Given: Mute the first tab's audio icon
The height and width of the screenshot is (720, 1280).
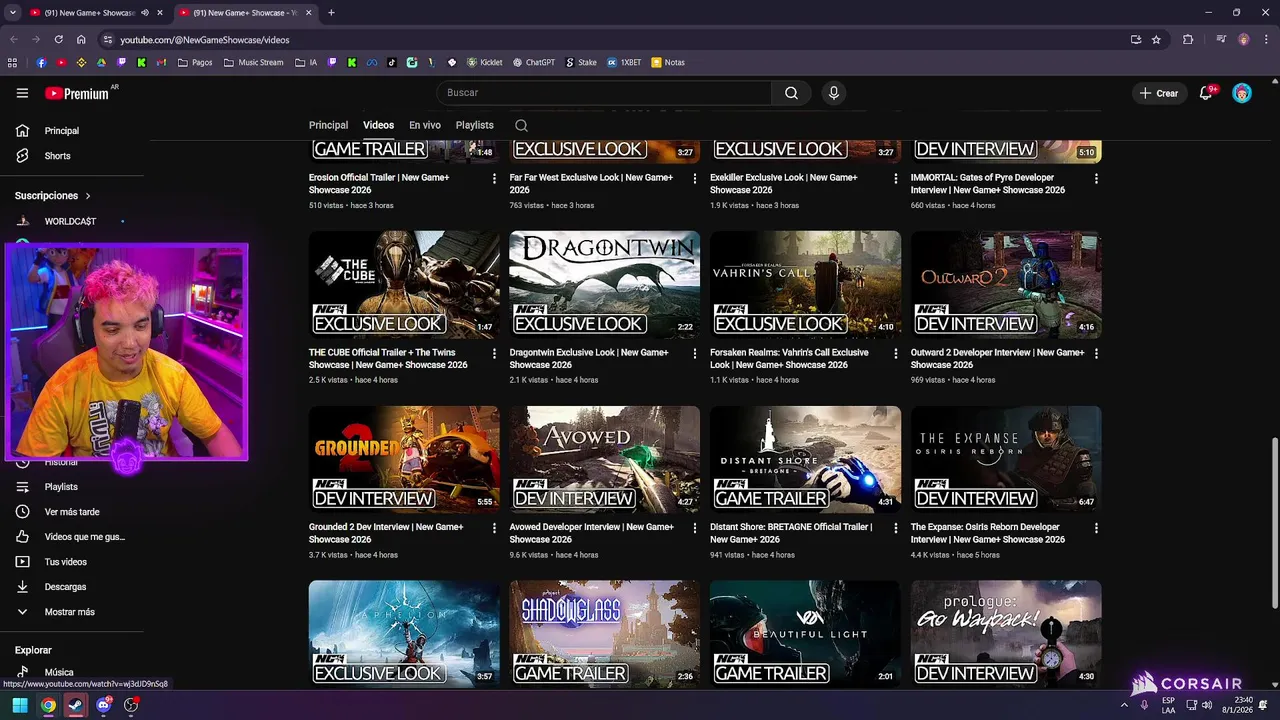Looking at the screenshot, I should pos(145,13).
